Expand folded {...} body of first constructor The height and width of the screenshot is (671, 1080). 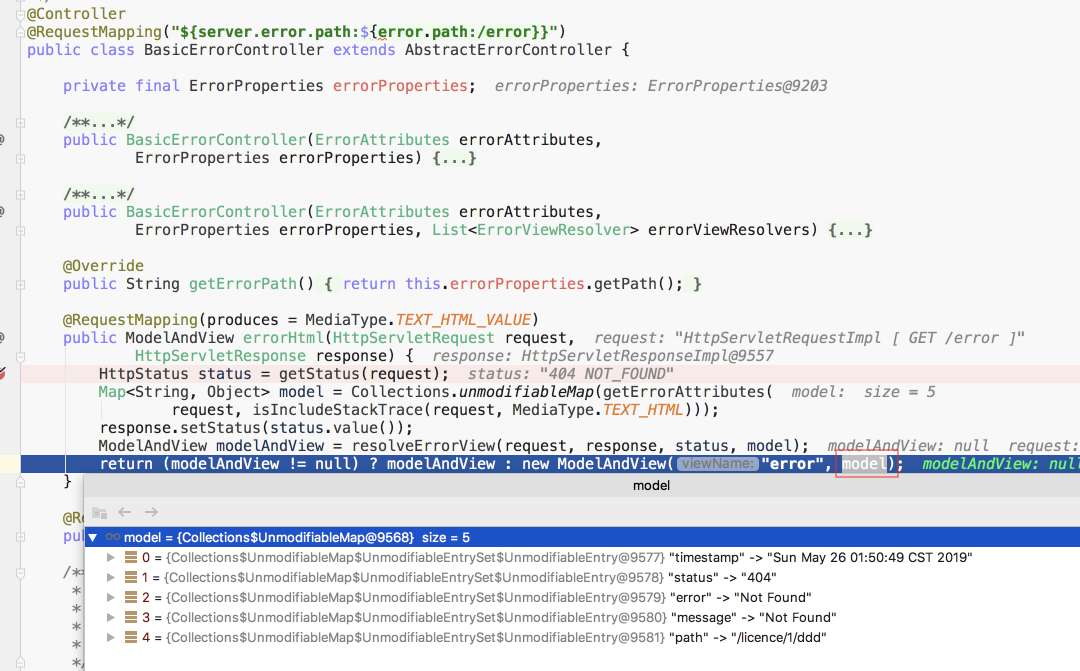454,158
